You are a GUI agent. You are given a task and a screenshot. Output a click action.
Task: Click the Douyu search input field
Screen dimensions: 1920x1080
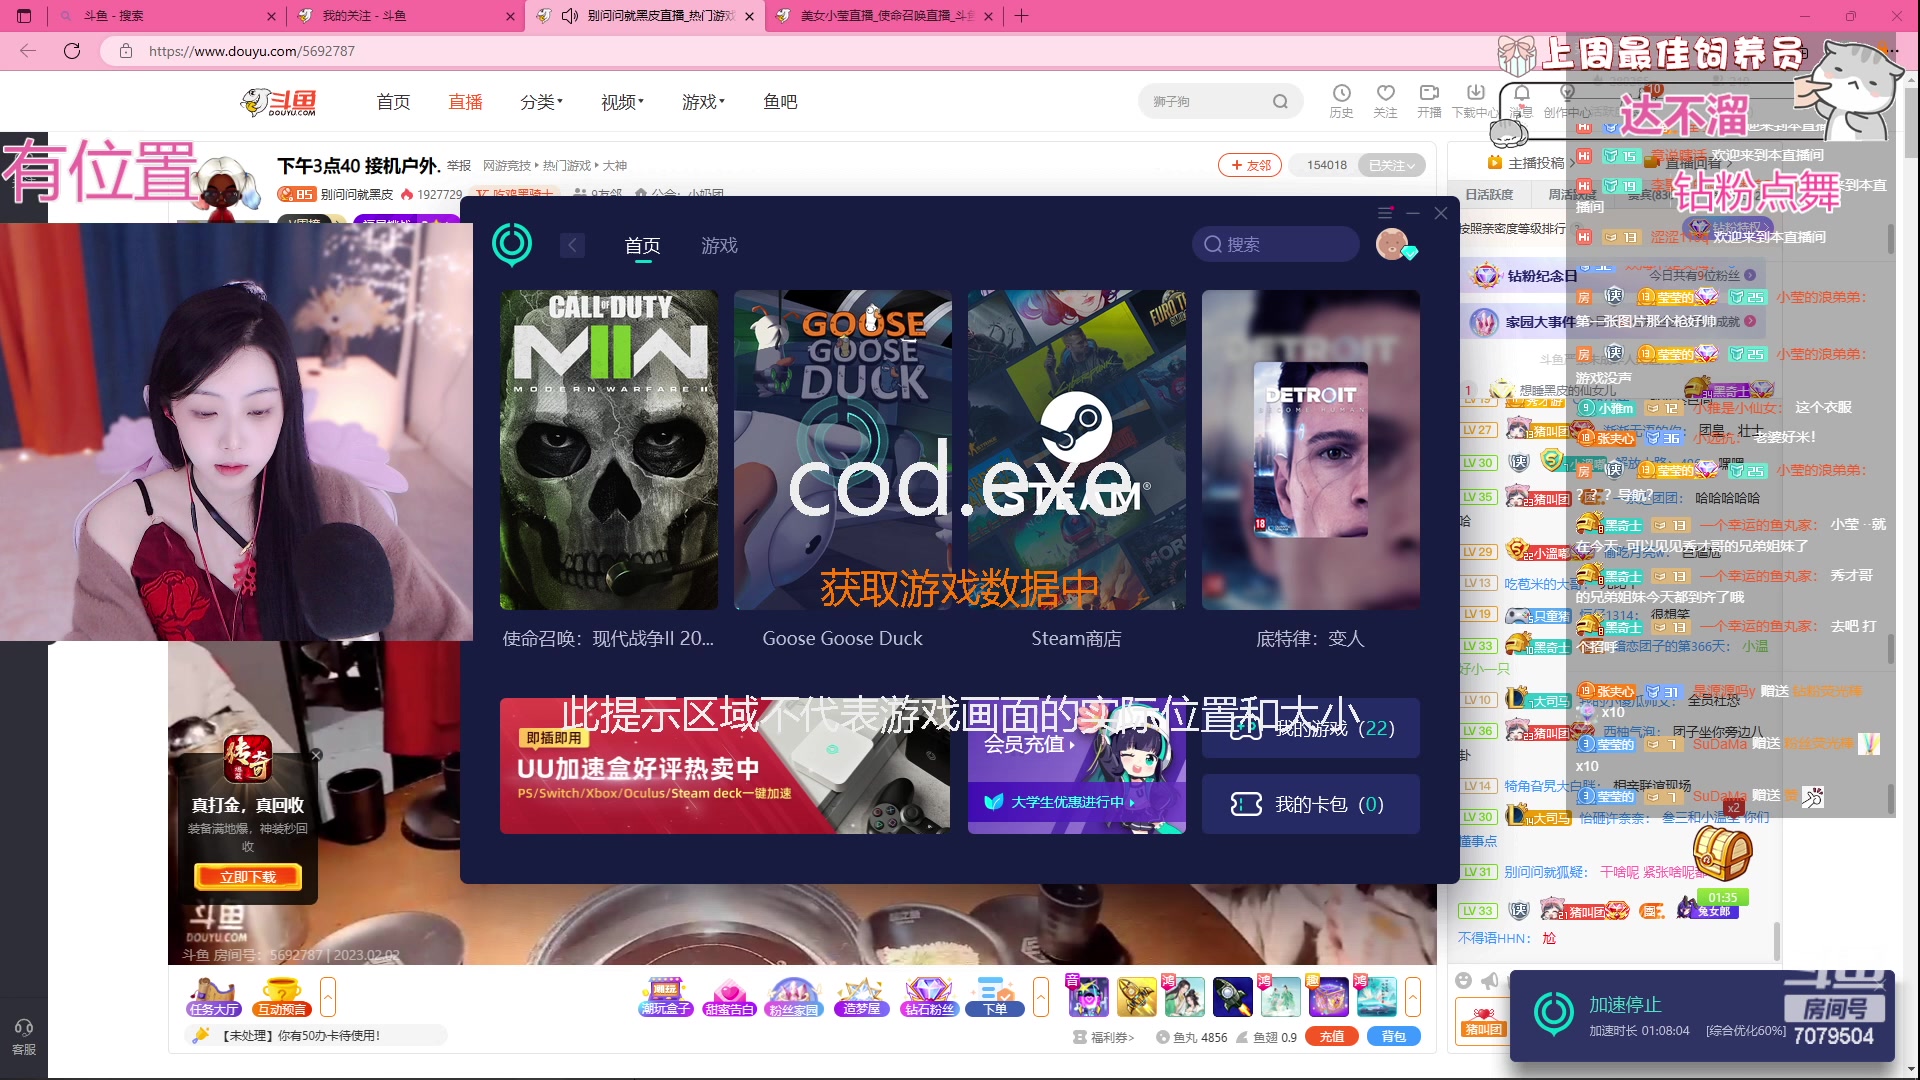[x=1207, y=102]
